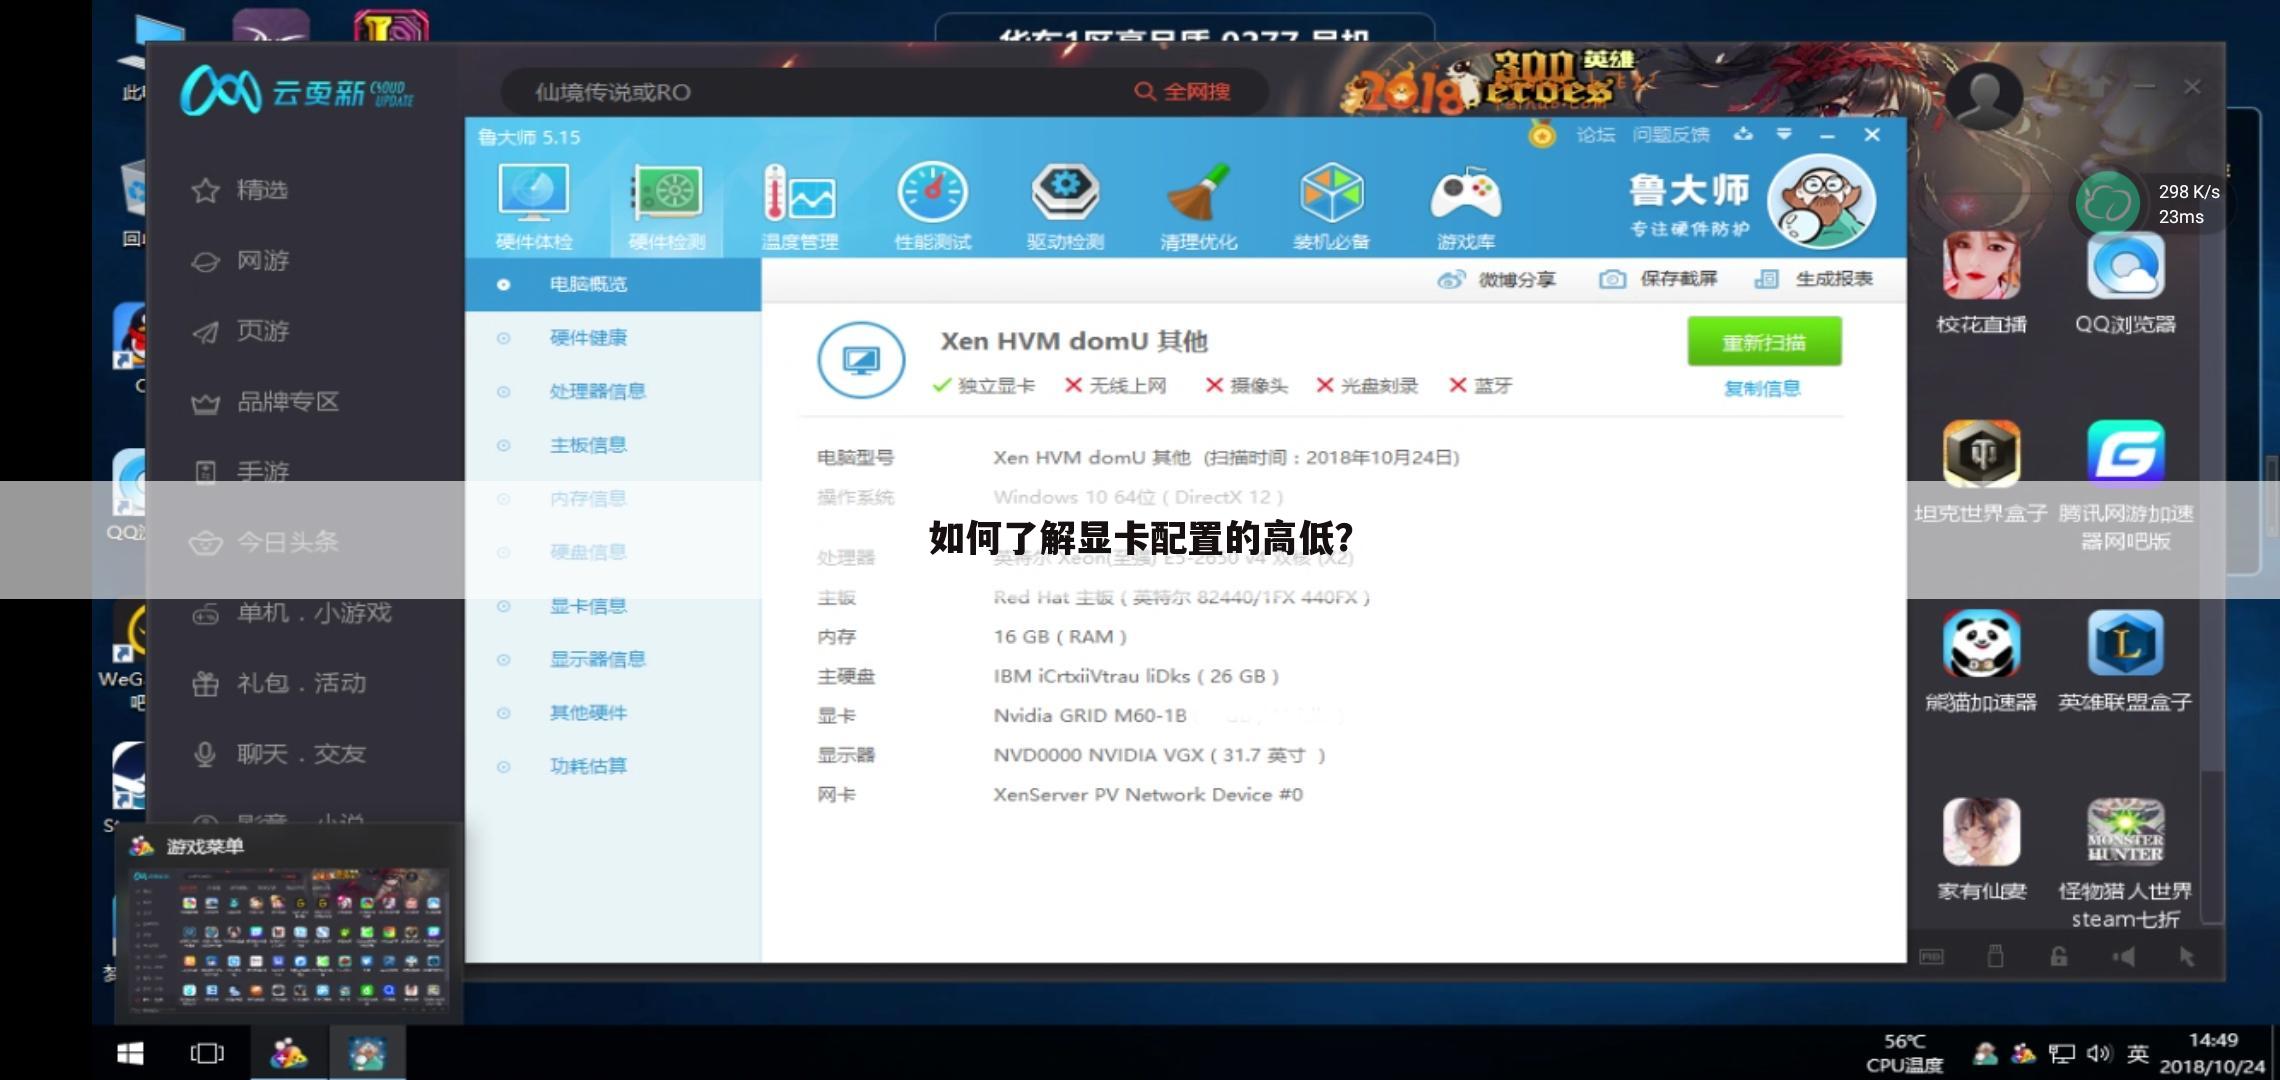2280x1080 pixels.
Task: Click the 生成报表 report icon
Action: click(1766, 279)
